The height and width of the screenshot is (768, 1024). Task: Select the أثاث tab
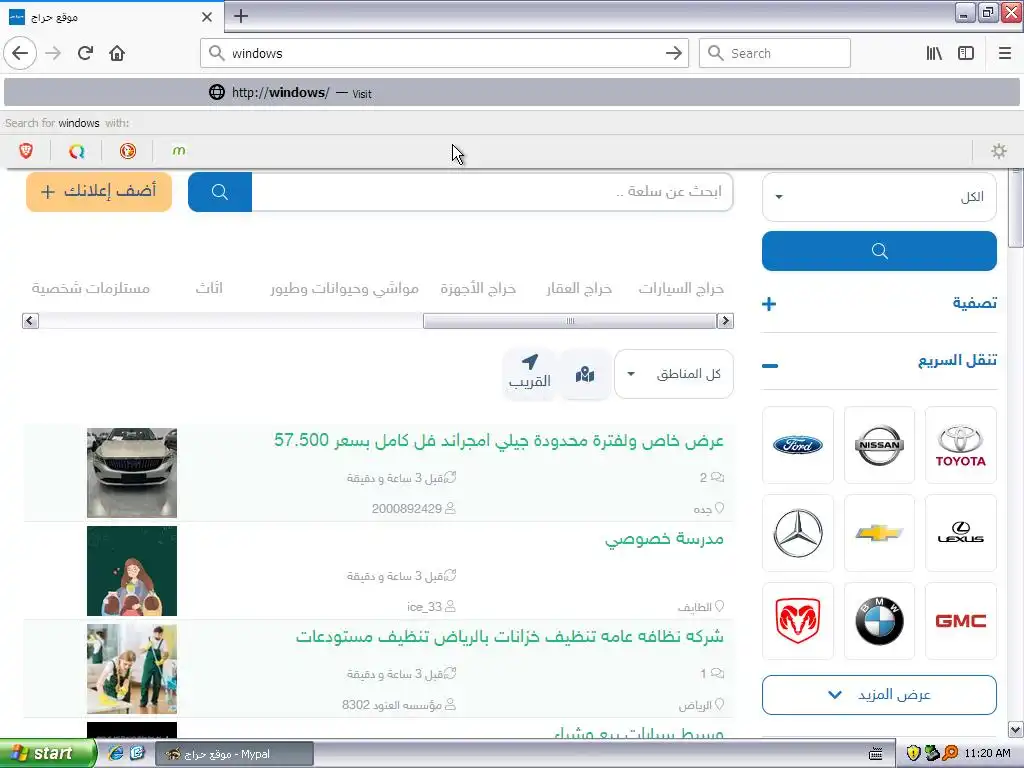pos(209,288)
